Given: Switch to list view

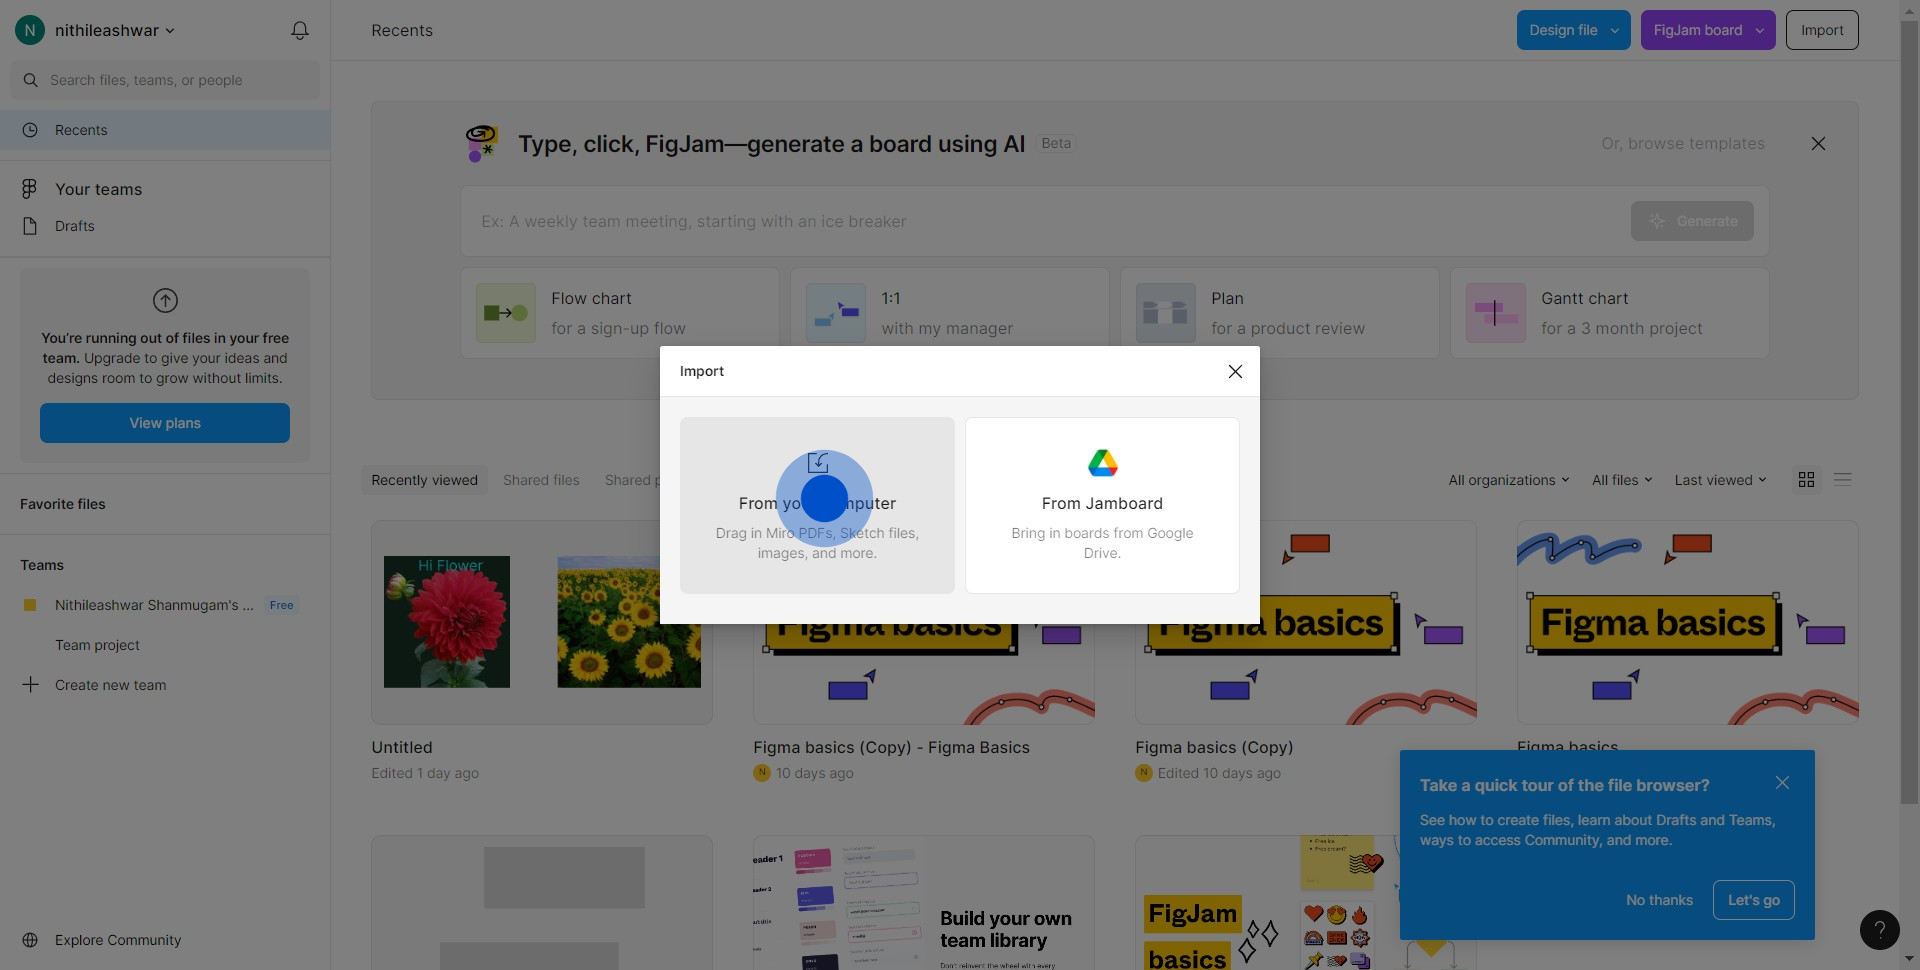Looking at the screenshot, I should [x=1842, y=480].
